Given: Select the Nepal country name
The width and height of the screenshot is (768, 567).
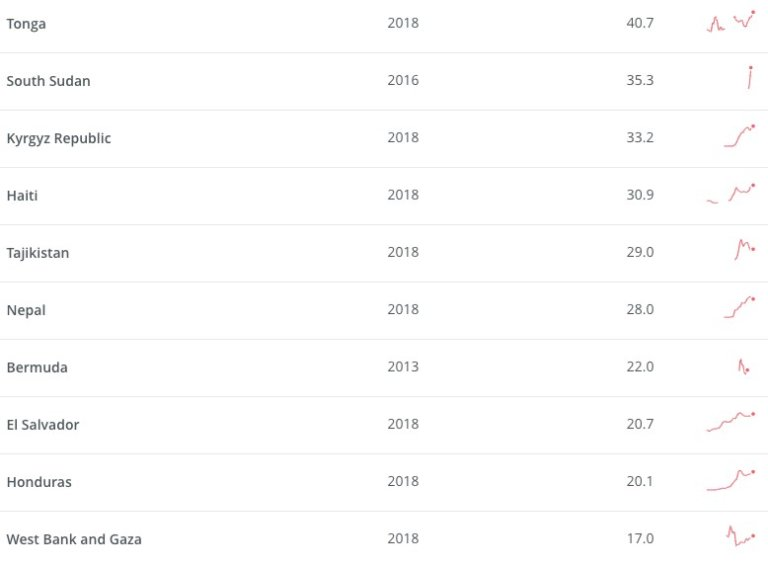Looking at the screenshot, I should 26,310.
